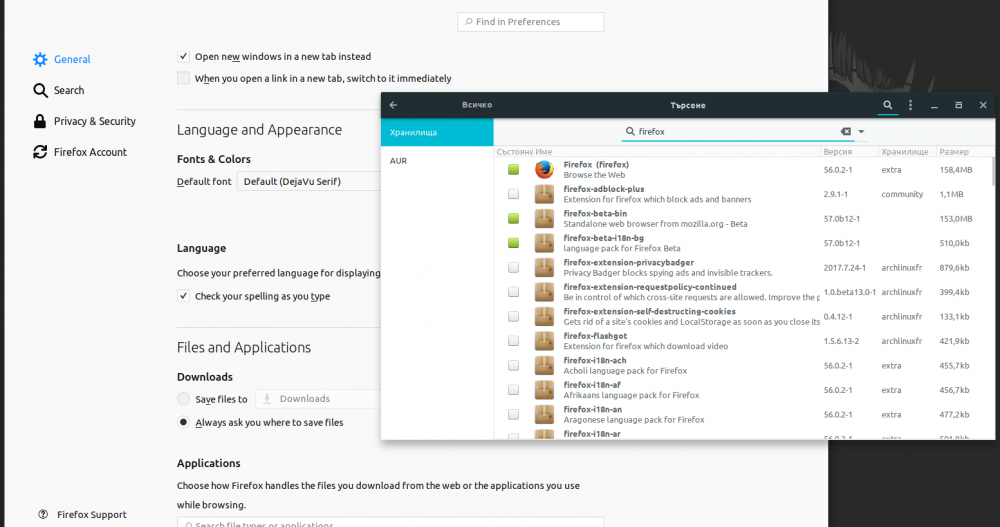Image resolution: width=1000 pixels, height=527 pixels.
Task: Click the search icon in package manager header
Action: click(887, 105)
